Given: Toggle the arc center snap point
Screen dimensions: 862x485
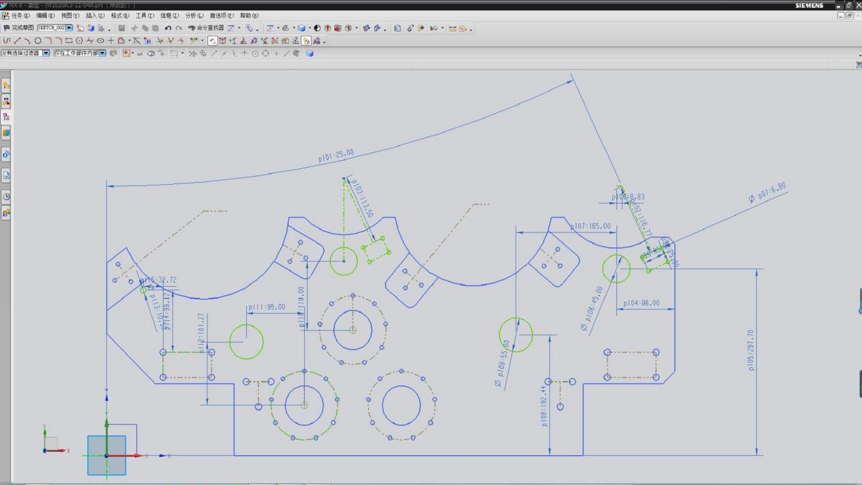Looking at the screenshot, I should point(255,53).
